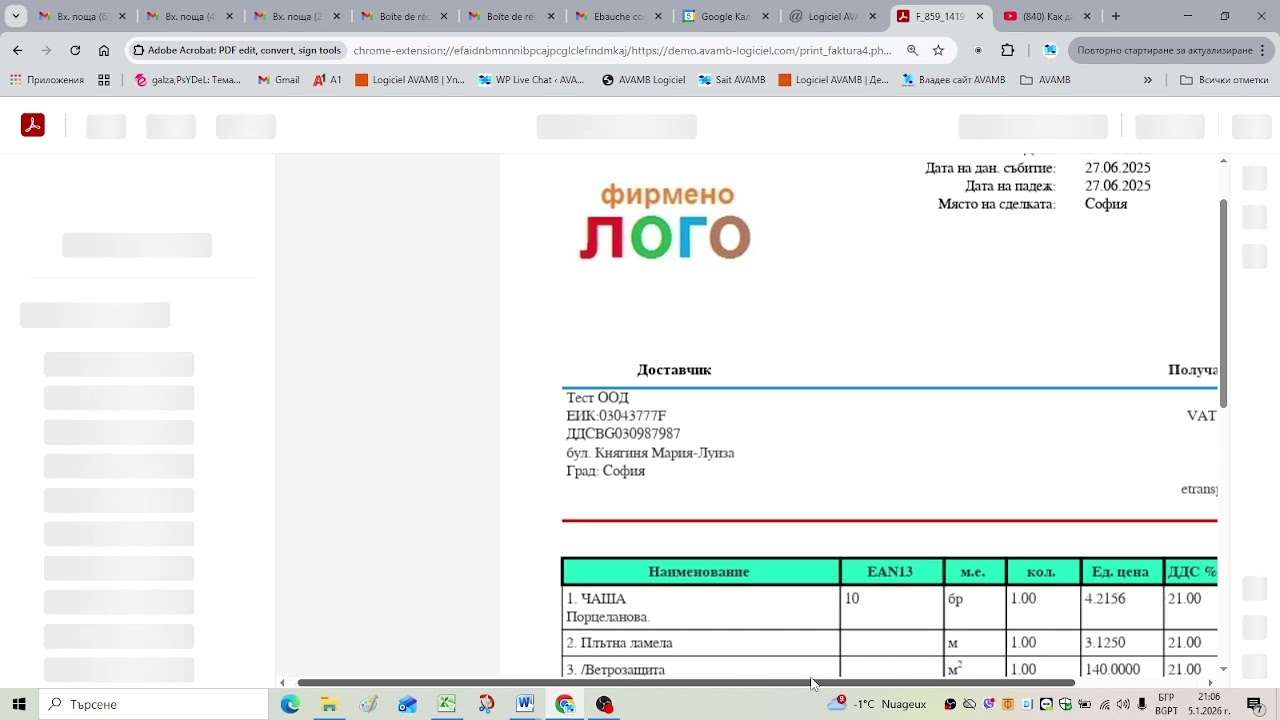Open the Extensions puzzle icon
Screen dimensions: 1280x720
coord(1008,51)
